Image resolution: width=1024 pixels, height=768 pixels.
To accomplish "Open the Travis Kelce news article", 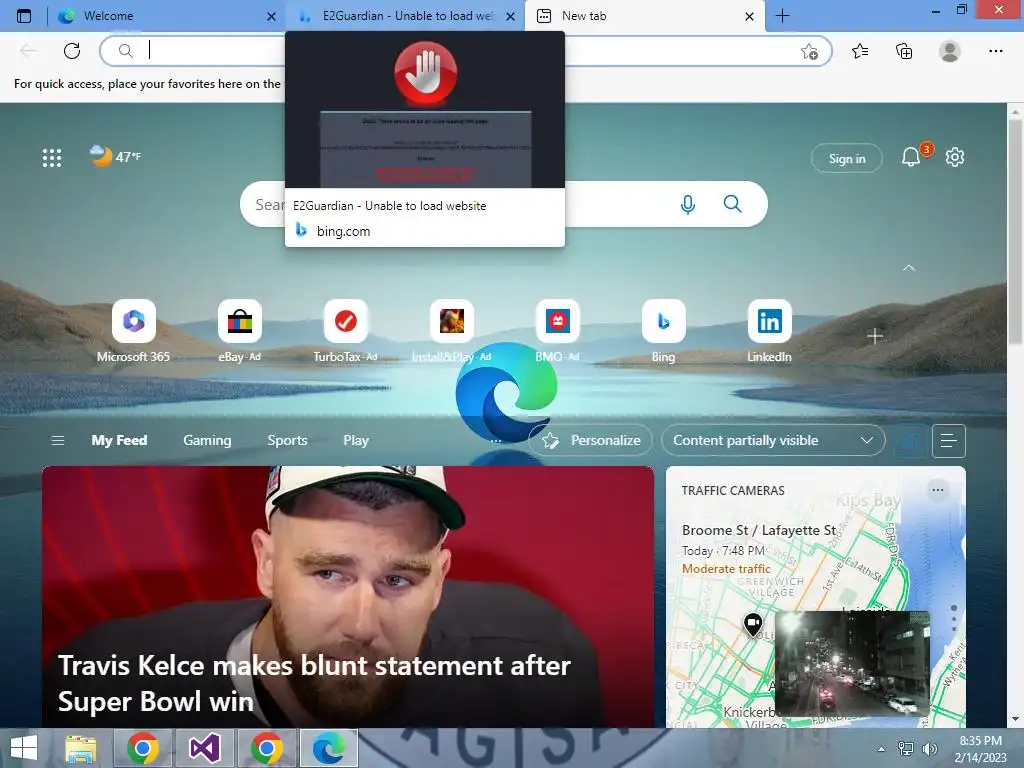I will (x=348, y=596).
